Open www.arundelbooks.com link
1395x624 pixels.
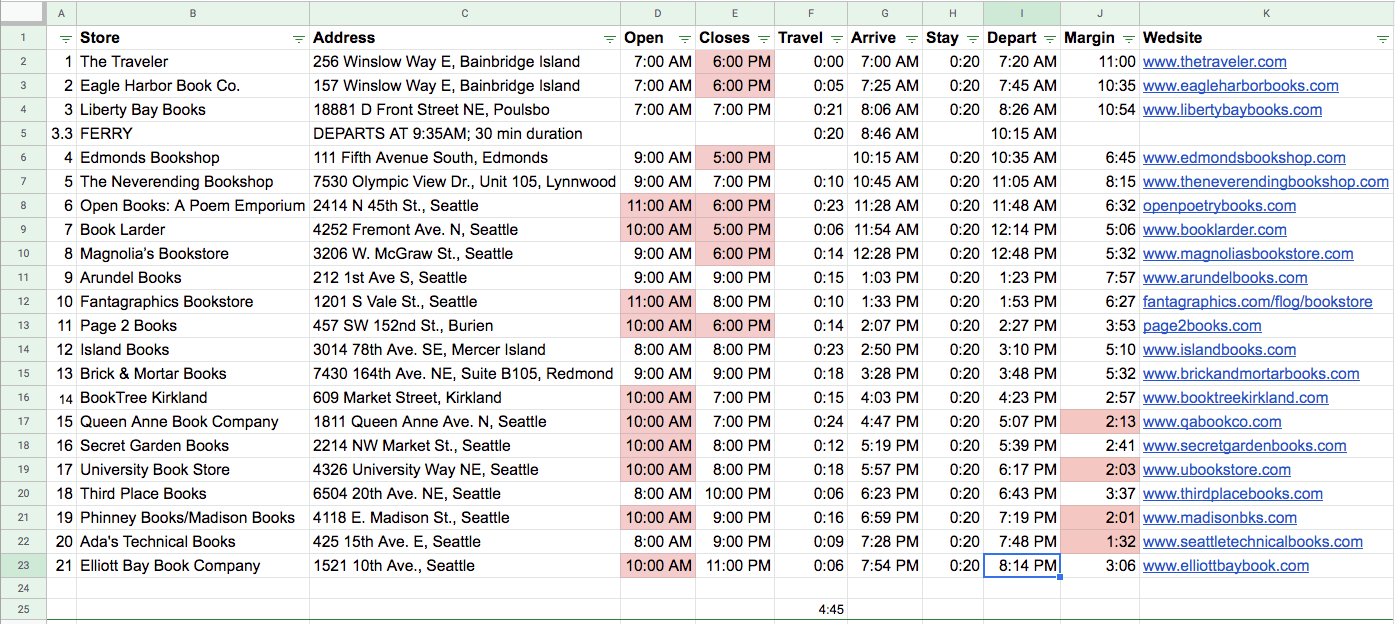(1225, 278)
